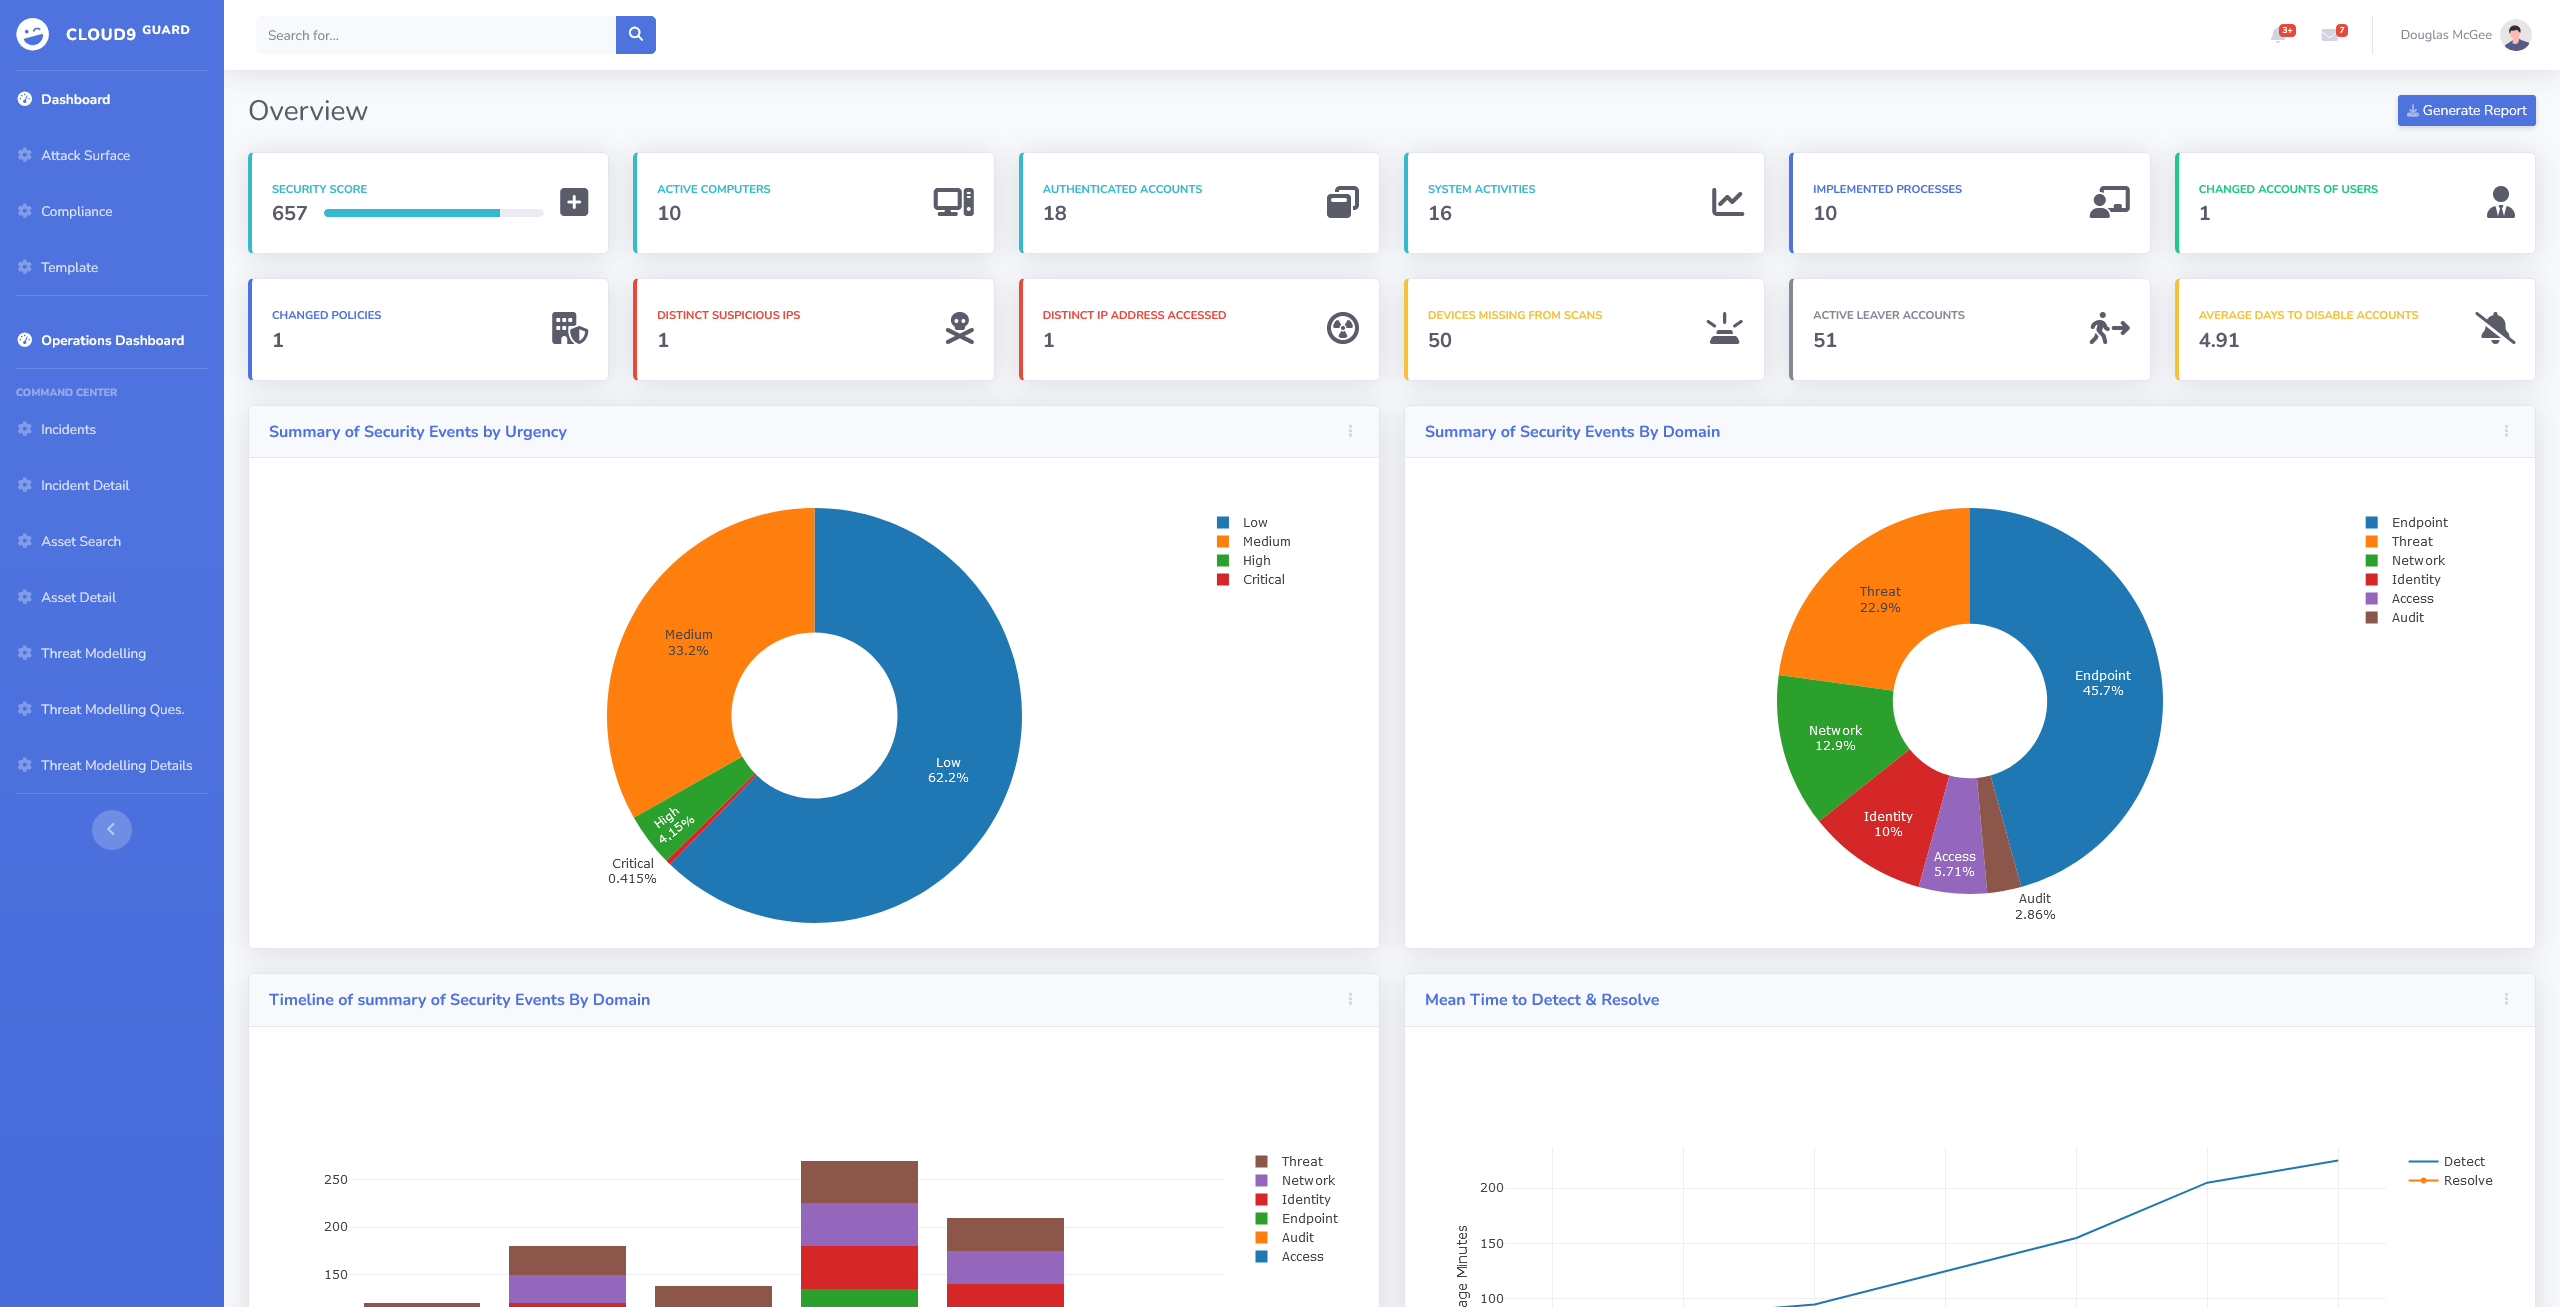This screenshot has width=2560, height=1307.
Task: Click the notifications bell icon
Action: pyautogui.click(x=2278, y=35)
